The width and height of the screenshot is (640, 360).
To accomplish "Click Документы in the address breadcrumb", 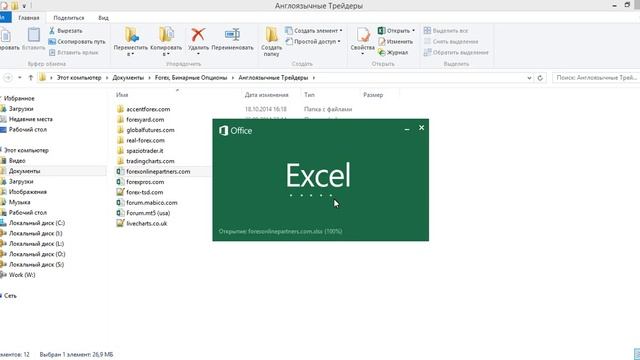I will coord(128,78).
